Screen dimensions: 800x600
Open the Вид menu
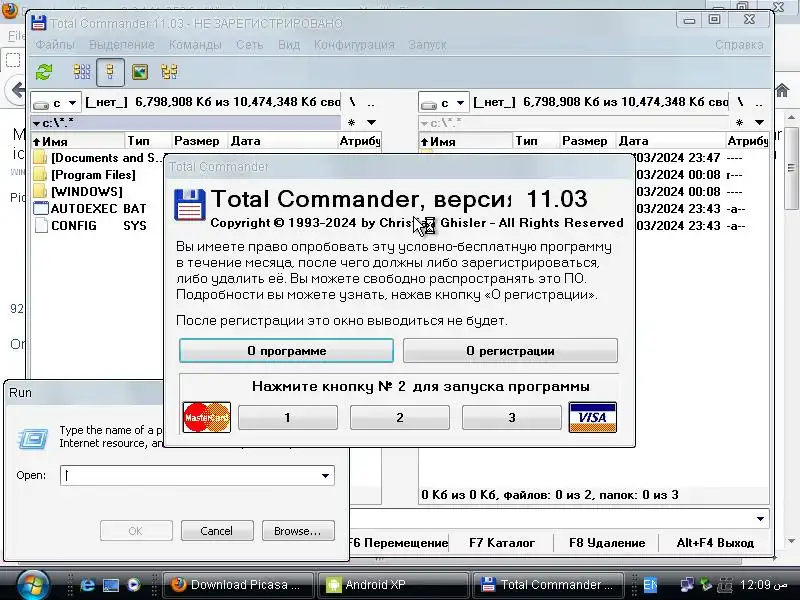click(x=289, y=45)
